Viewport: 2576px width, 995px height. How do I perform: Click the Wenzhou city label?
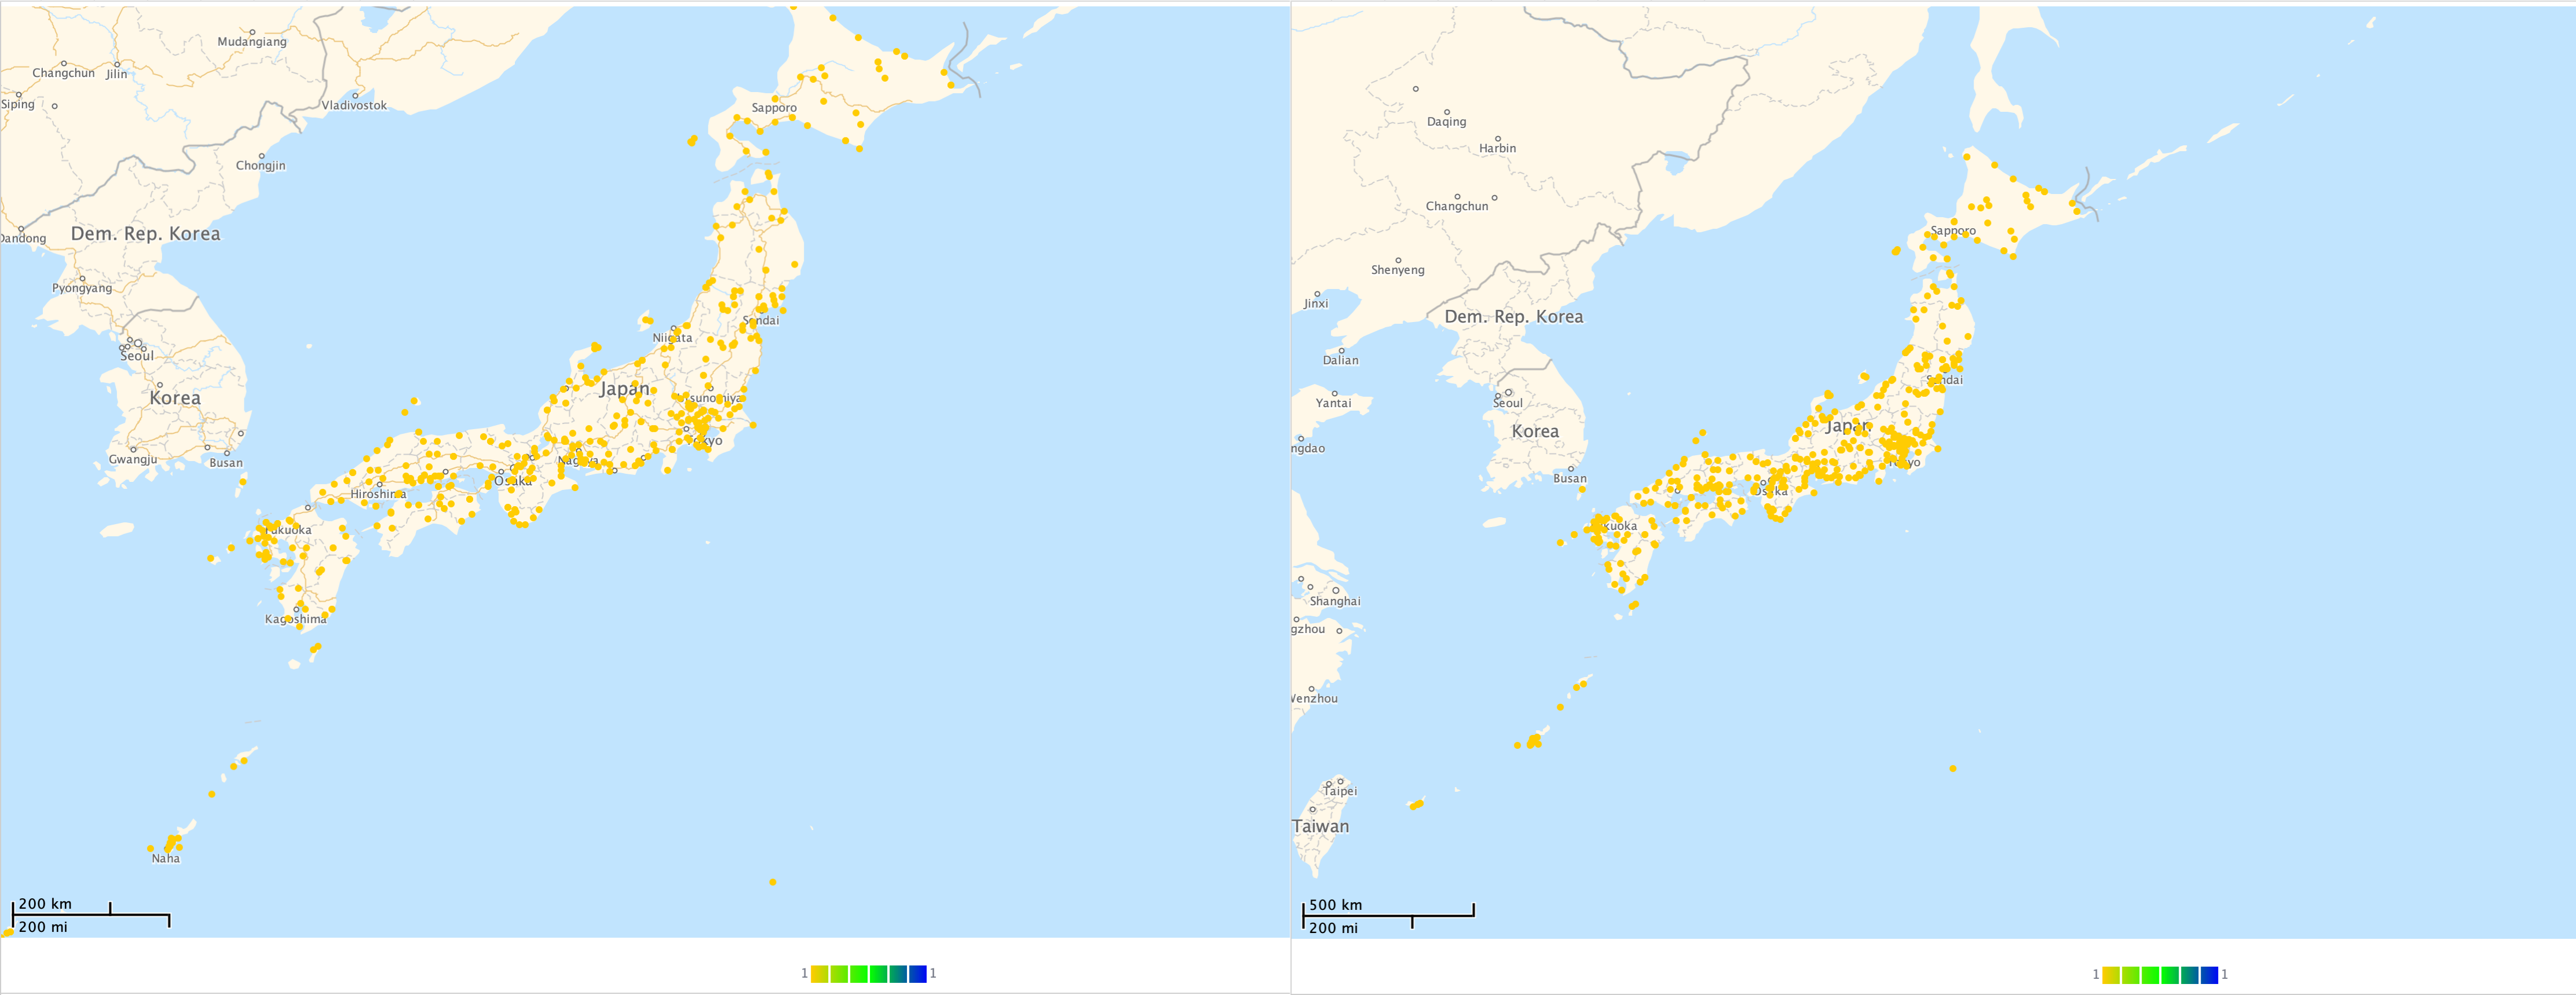point(1314,699)
